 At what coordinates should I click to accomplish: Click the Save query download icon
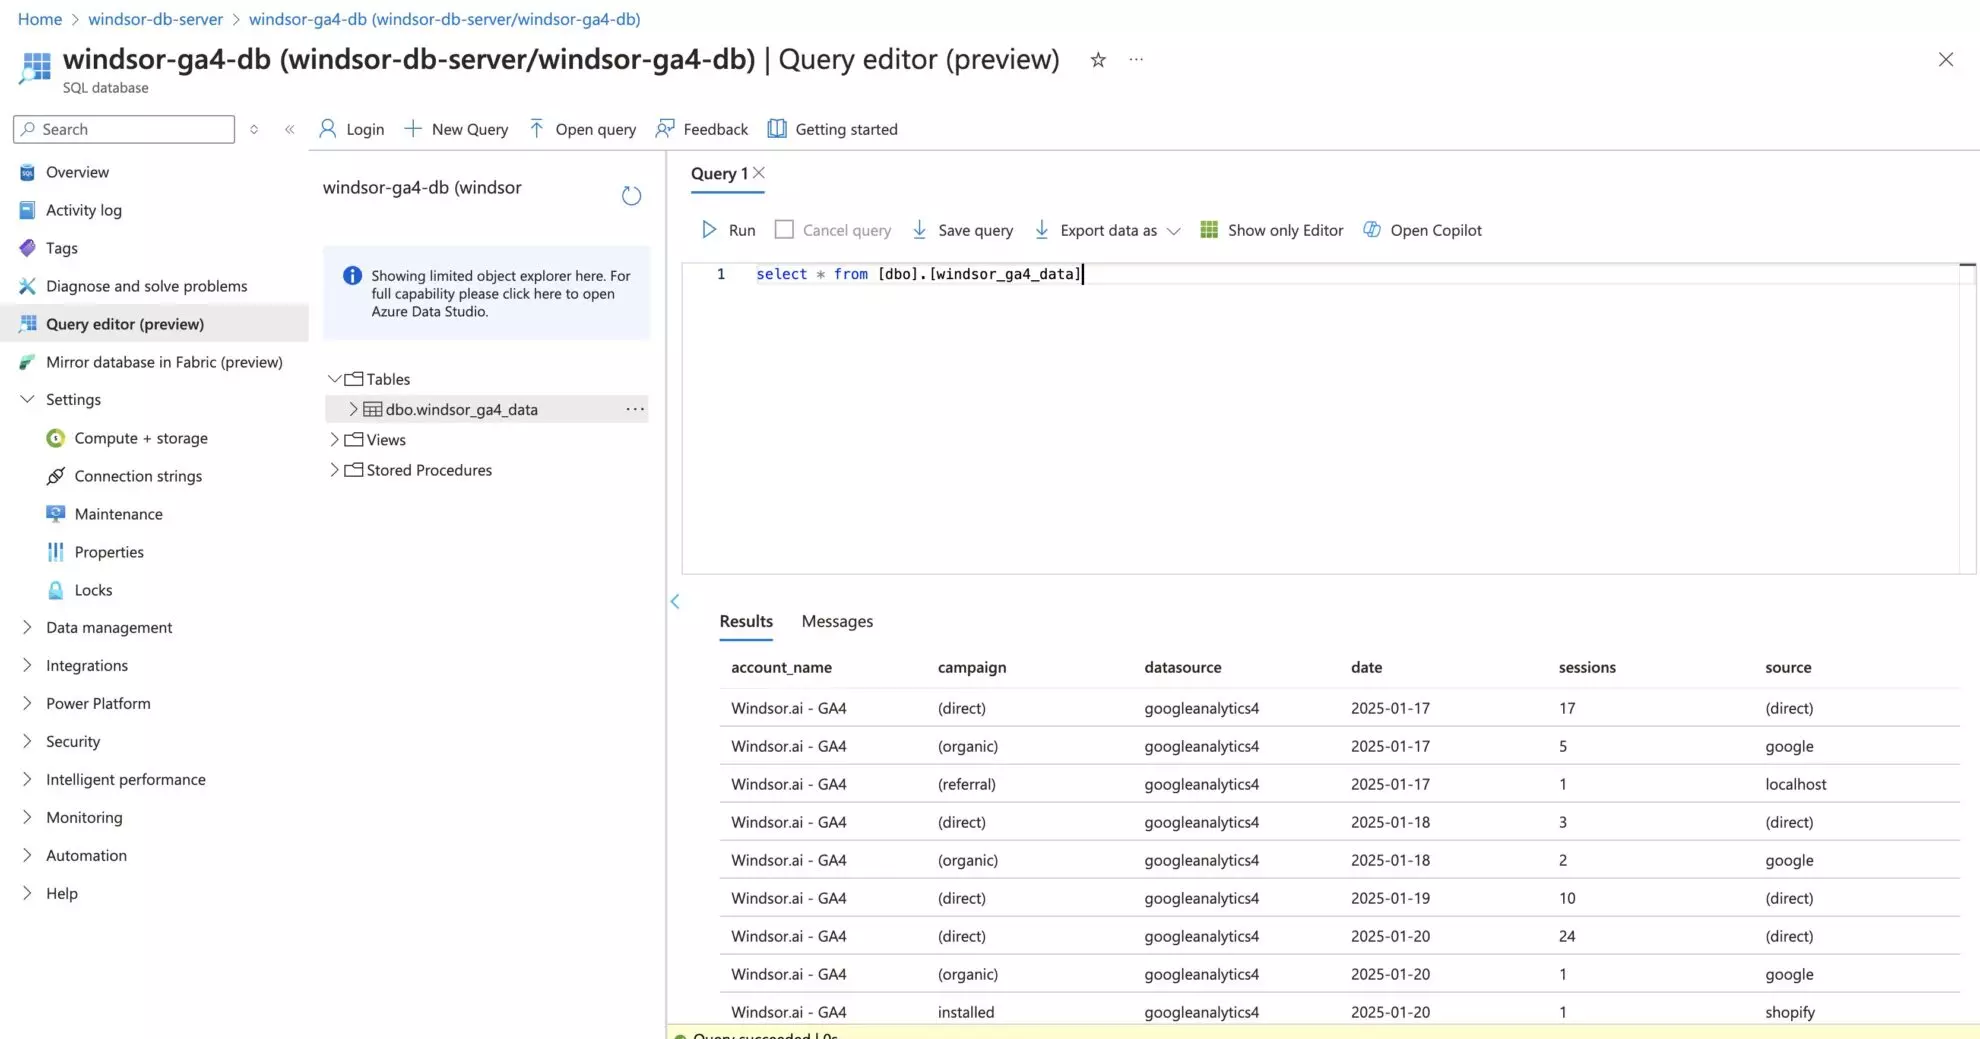tap(919, 230)
